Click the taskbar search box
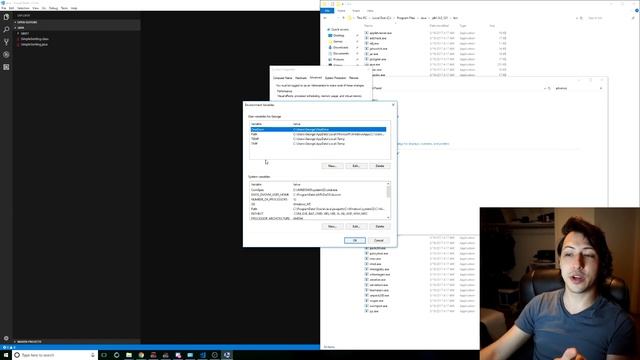The height and width of the screenshot is (360, 640). click(55, 355)
